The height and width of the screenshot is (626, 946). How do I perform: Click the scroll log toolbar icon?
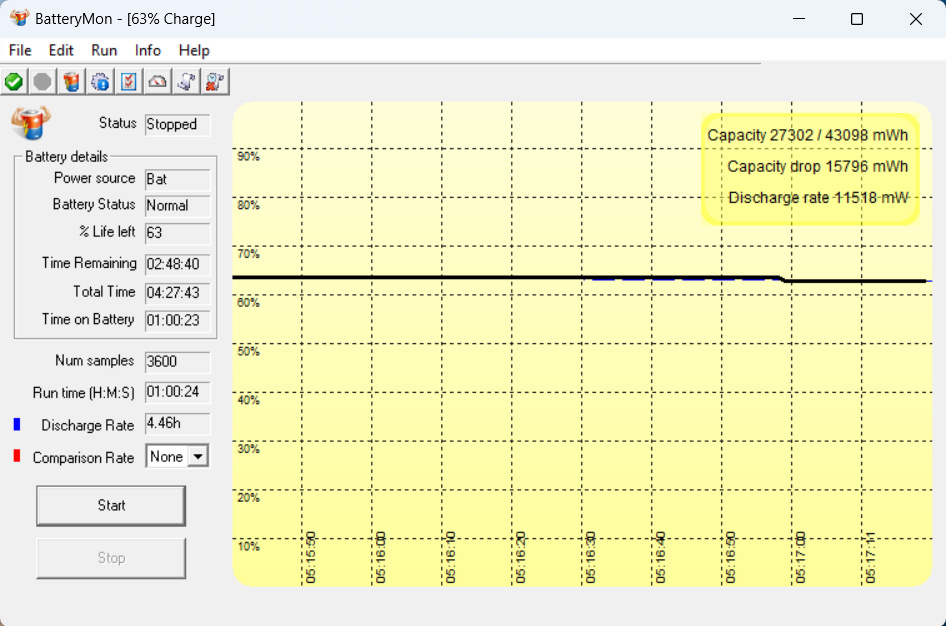[x=187, y=82]
